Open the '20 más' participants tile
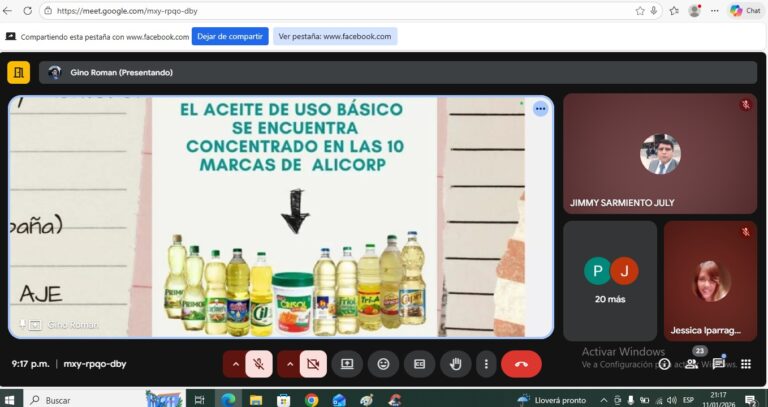Viewport: 768px width, 407px height. (x=610, y=281)
